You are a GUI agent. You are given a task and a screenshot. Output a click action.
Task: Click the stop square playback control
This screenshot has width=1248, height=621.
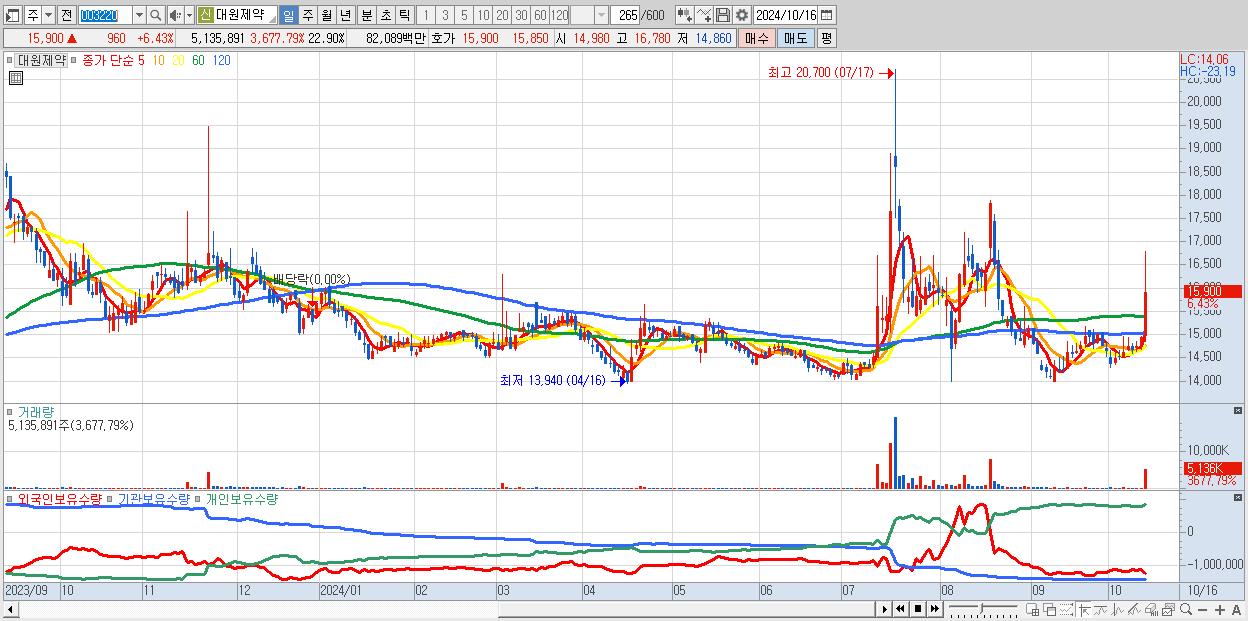(x=918, y=609)
